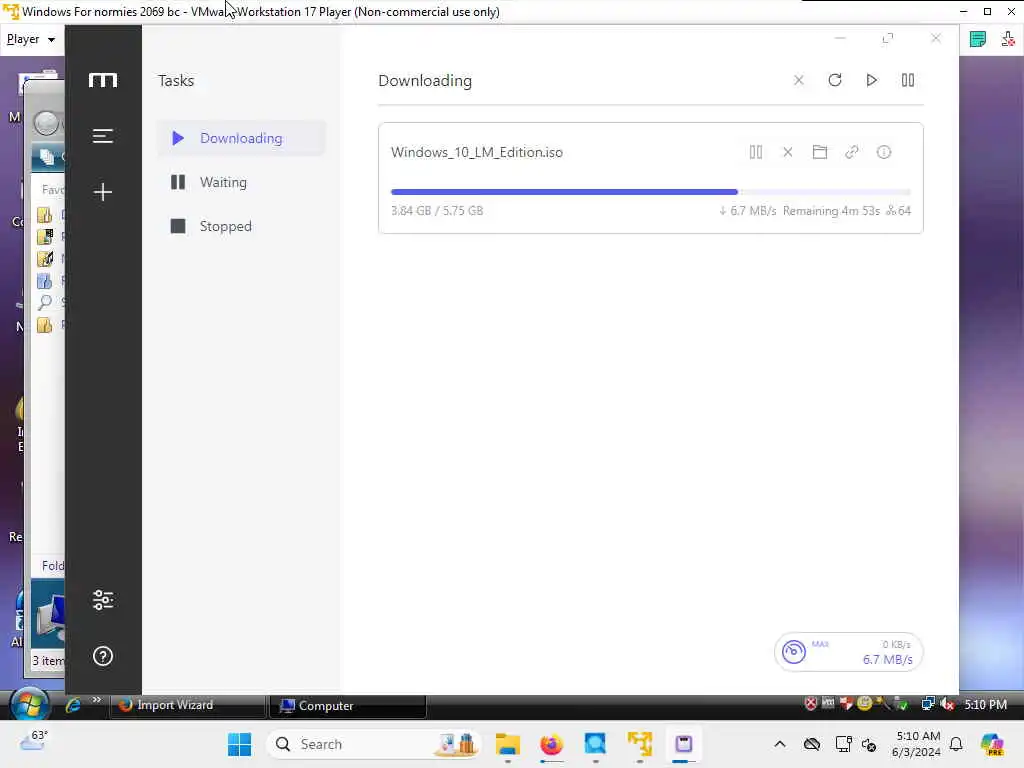
Task: Click the download progress bar of the ISO
Action: 650,192
